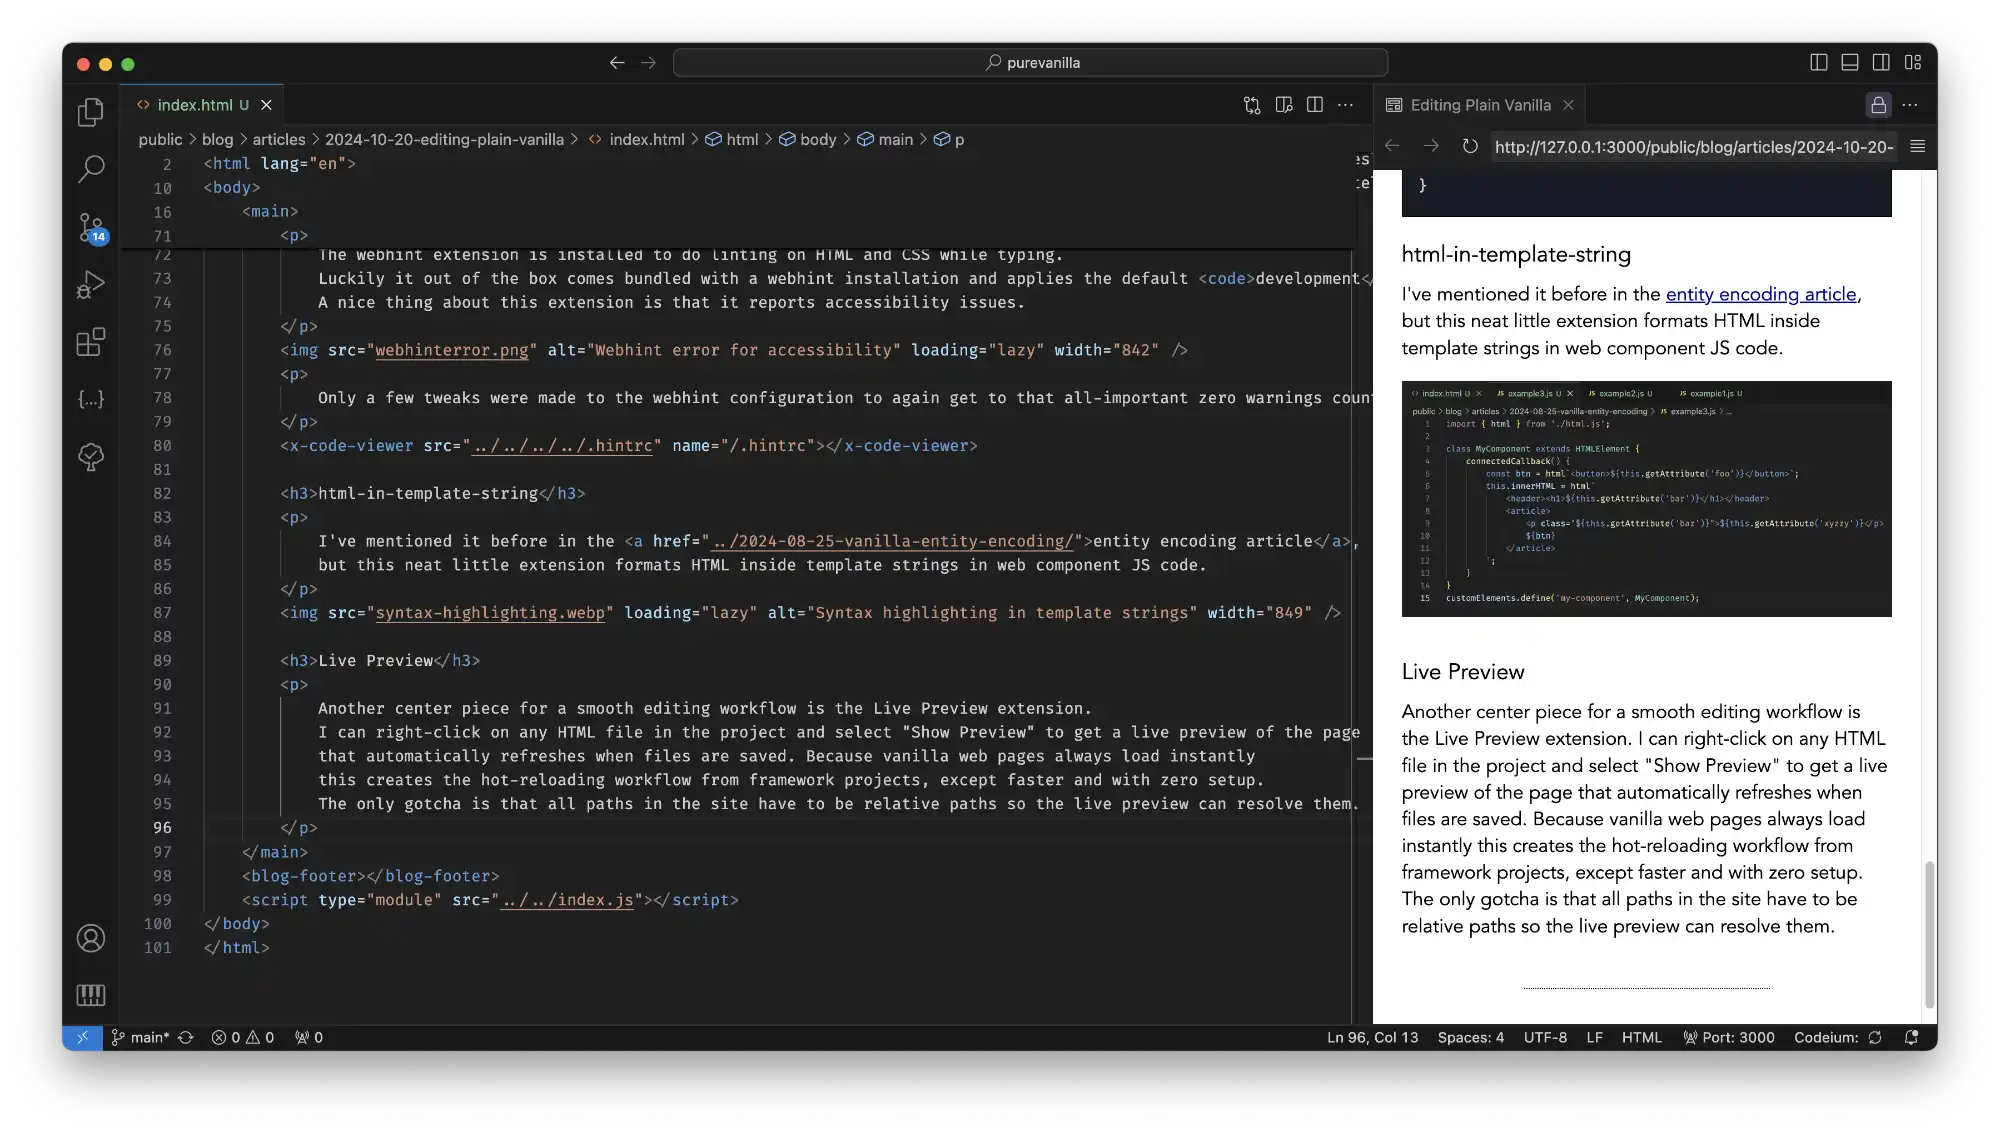Open the notifications bell icon
This screenshot has width=2000, height=1133.
(1912, 1037)
